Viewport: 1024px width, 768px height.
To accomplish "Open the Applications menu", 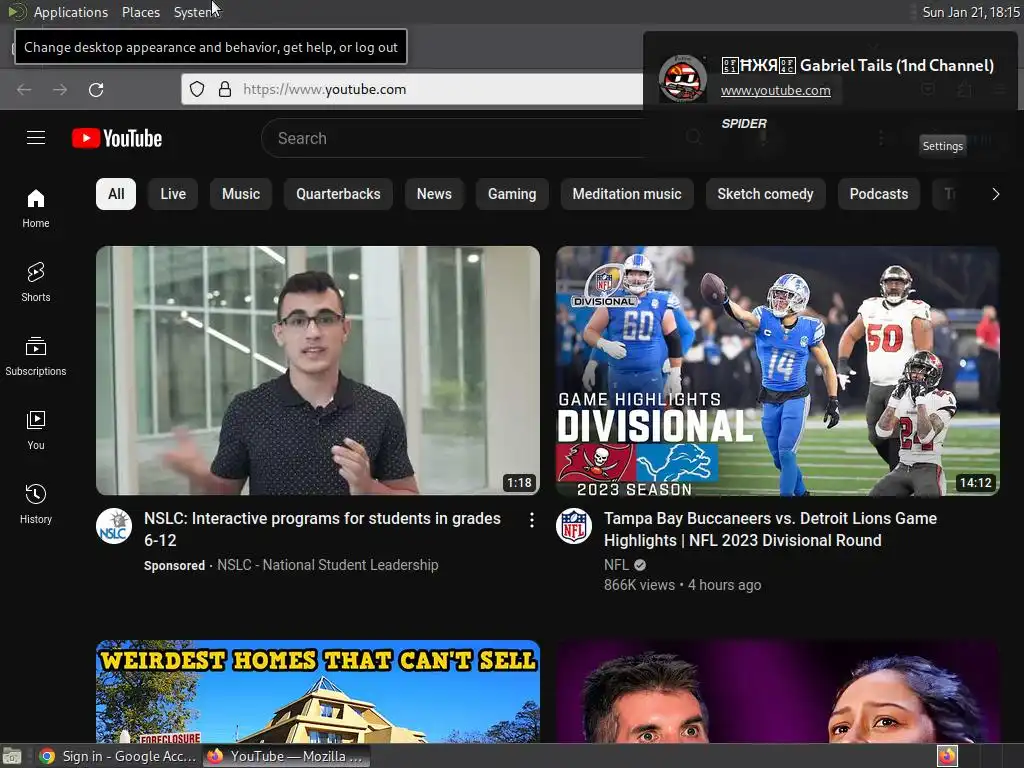I will [x=71, y=12].
